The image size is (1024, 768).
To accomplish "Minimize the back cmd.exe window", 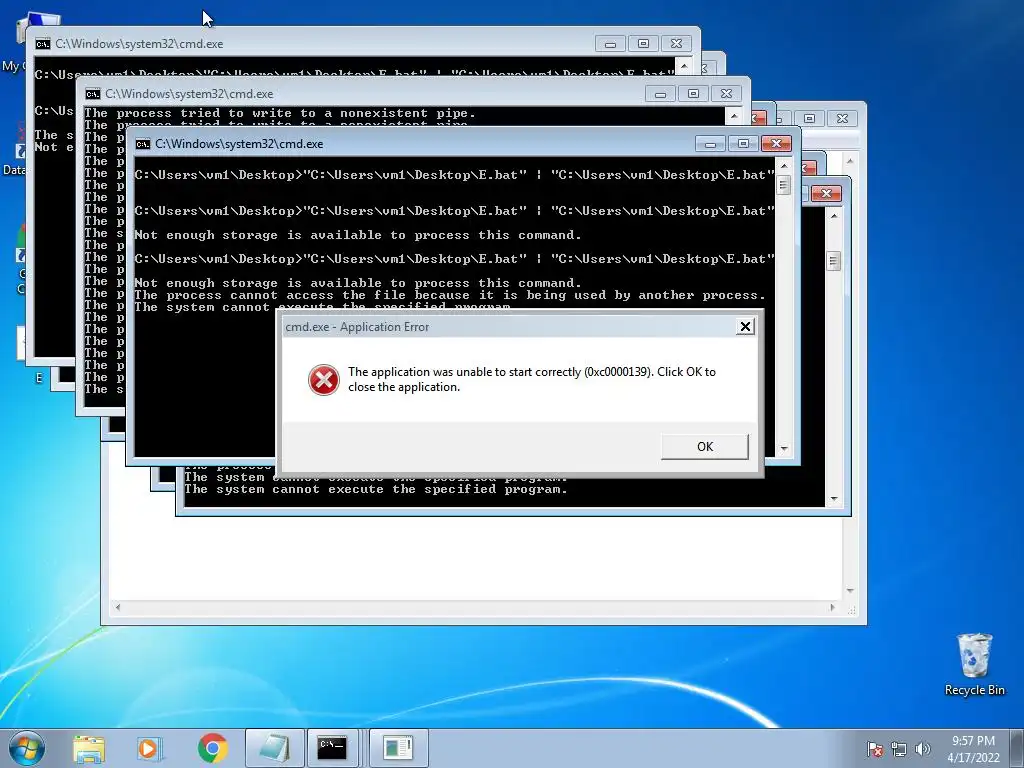I will tap(611, 44).
